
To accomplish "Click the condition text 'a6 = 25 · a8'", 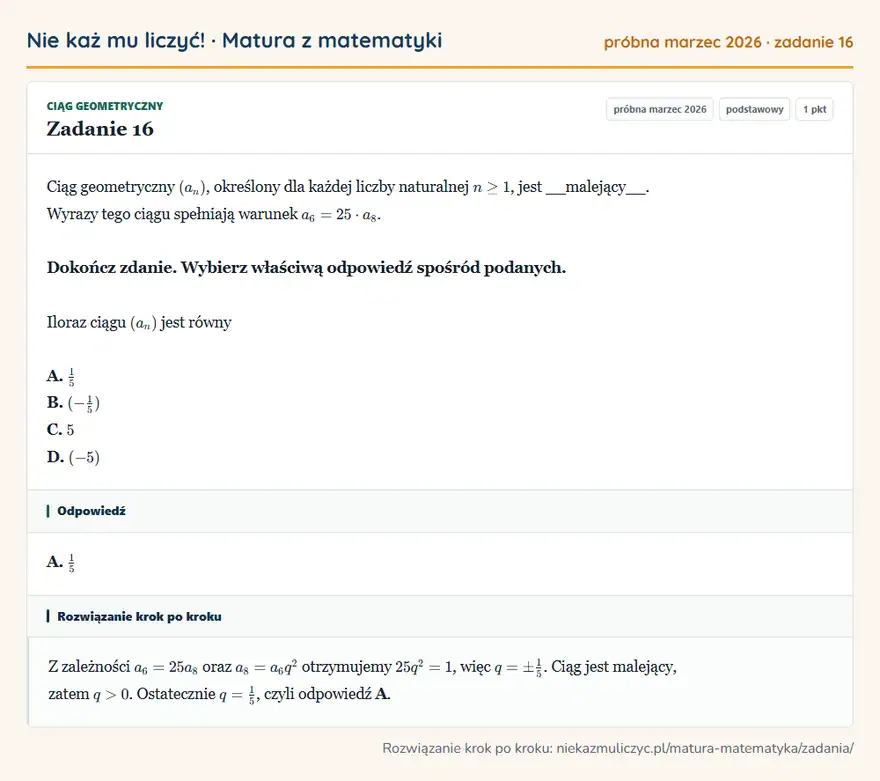I will (340, 215).
